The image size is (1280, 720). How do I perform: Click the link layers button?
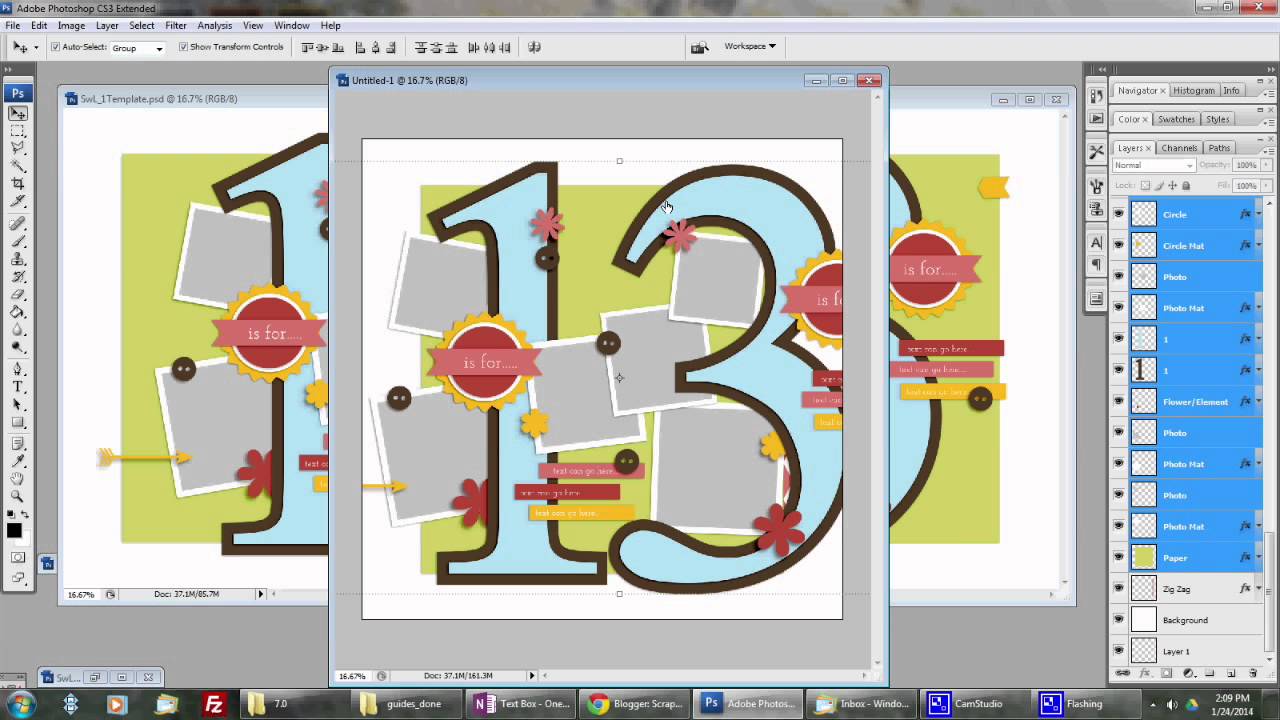point(1124,674)
